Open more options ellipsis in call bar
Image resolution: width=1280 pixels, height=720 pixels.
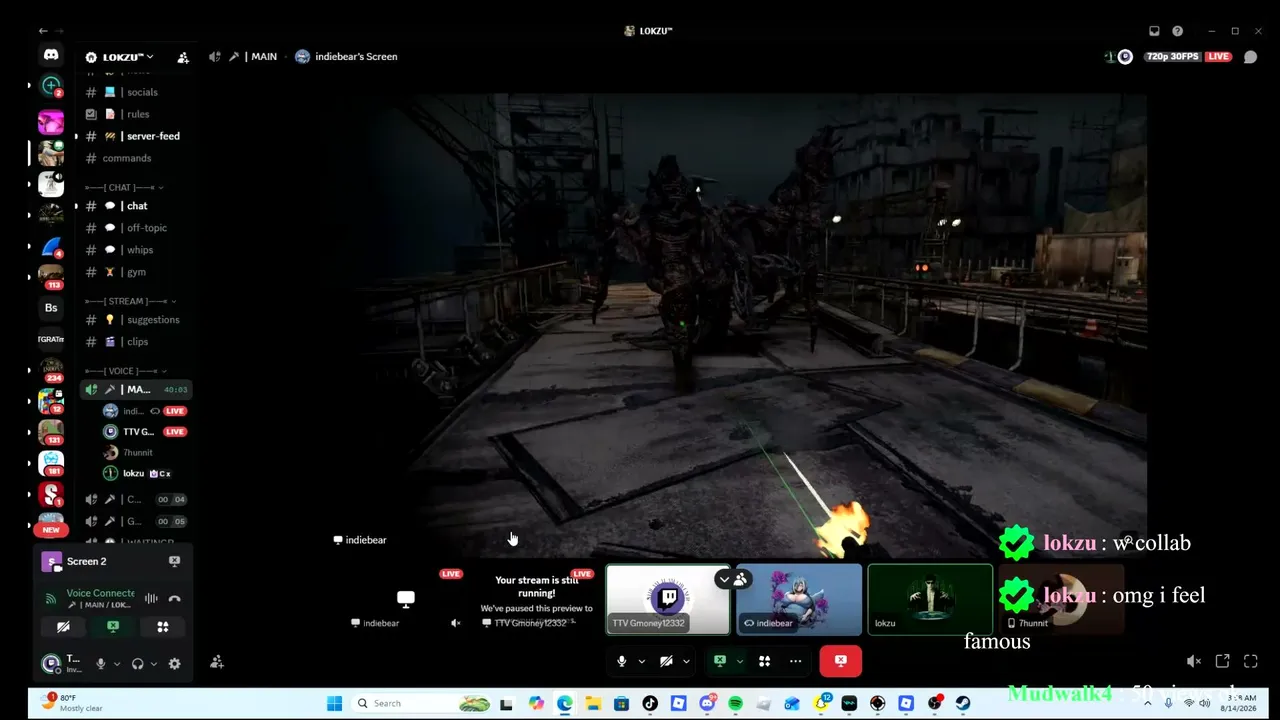tap(795, 661)
